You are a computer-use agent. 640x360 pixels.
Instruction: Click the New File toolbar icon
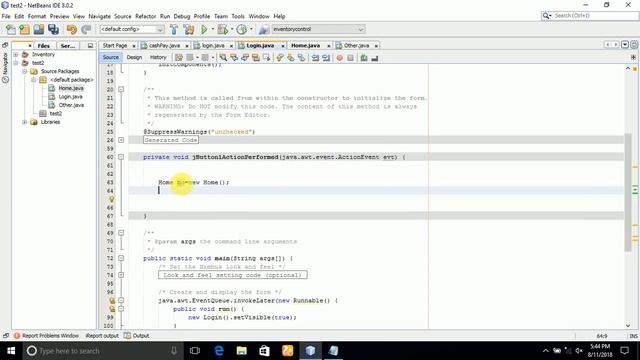point(11,29)
